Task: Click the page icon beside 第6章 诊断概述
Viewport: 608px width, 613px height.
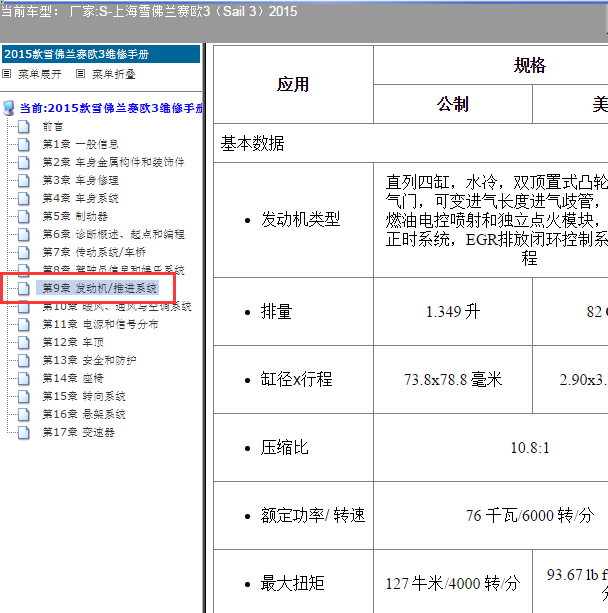Action: (23, 234)
